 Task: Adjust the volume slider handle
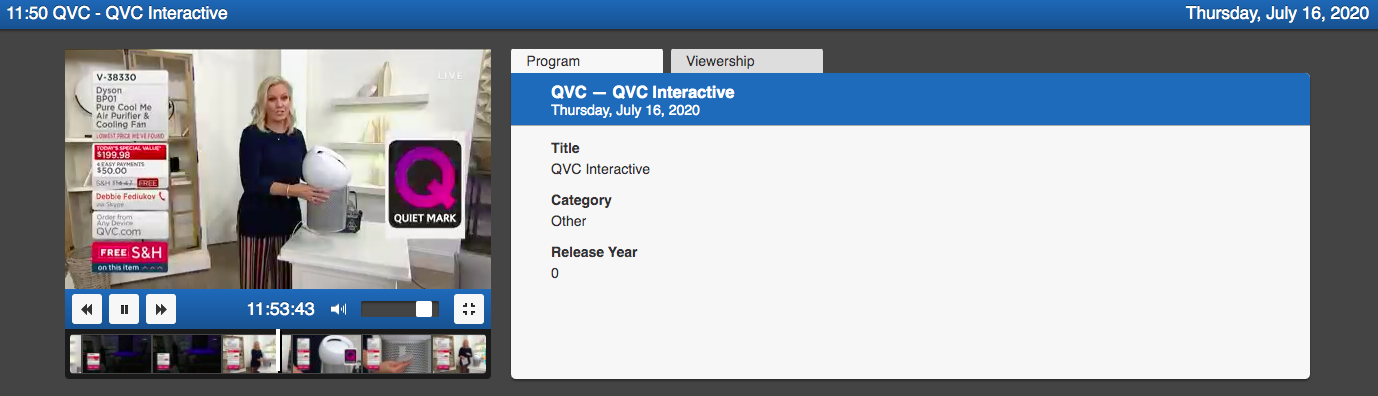[424, 309]
